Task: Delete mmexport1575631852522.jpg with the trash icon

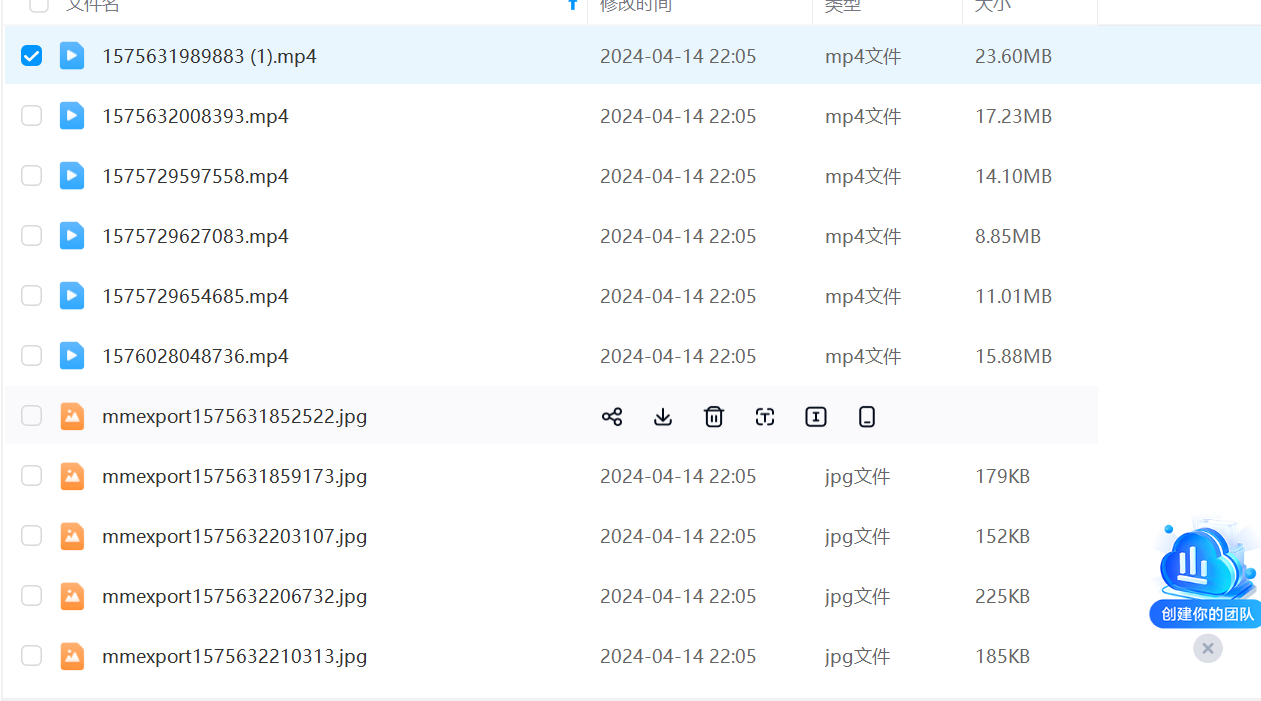Action: point(714,417)
